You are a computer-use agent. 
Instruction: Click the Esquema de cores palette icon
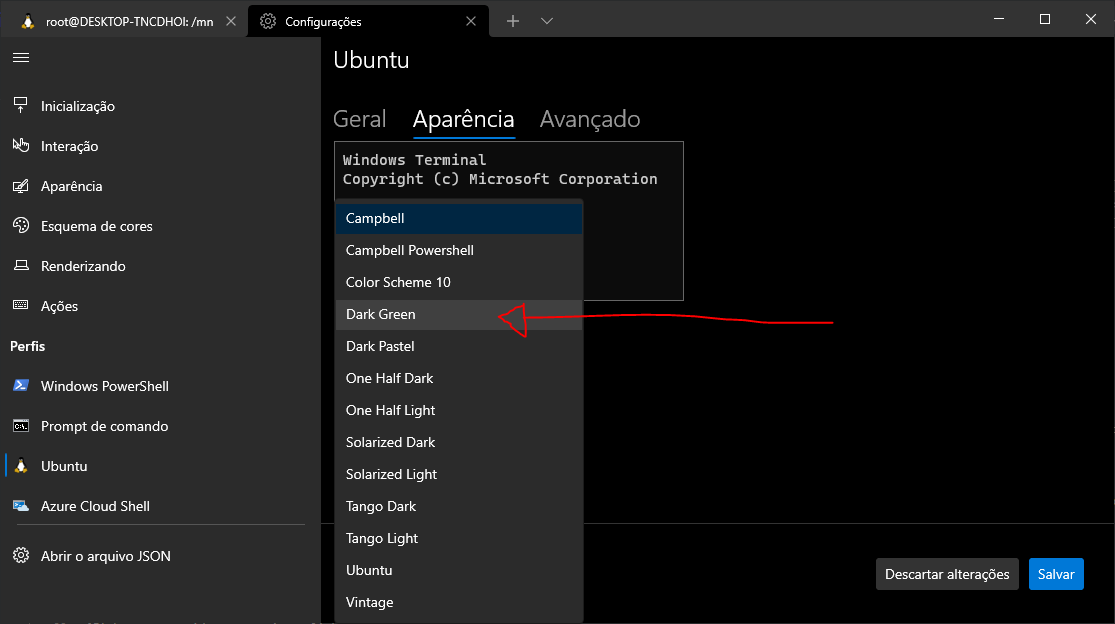21,225
